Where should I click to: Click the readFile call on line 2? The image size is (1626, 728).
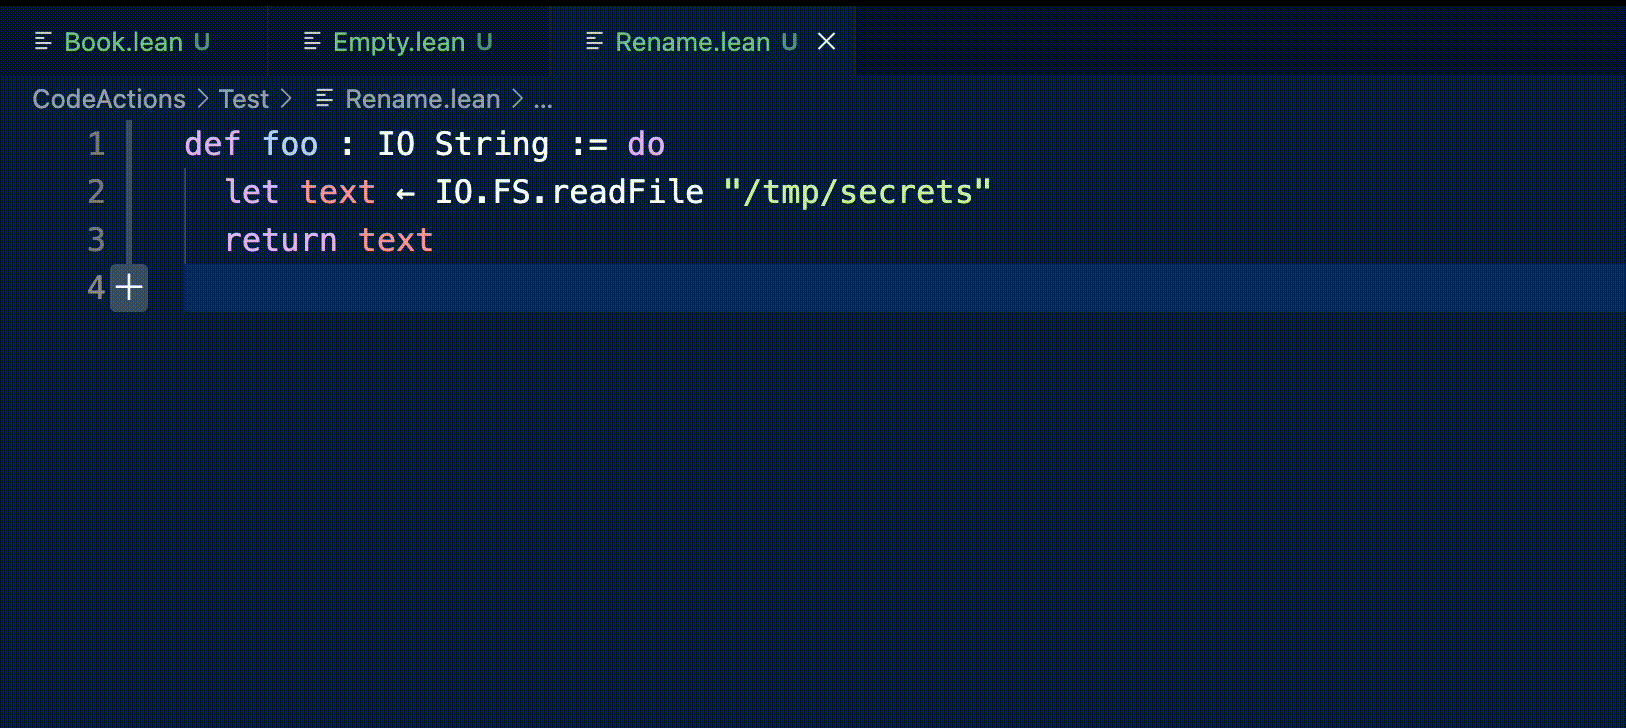(x=627, y=192)
